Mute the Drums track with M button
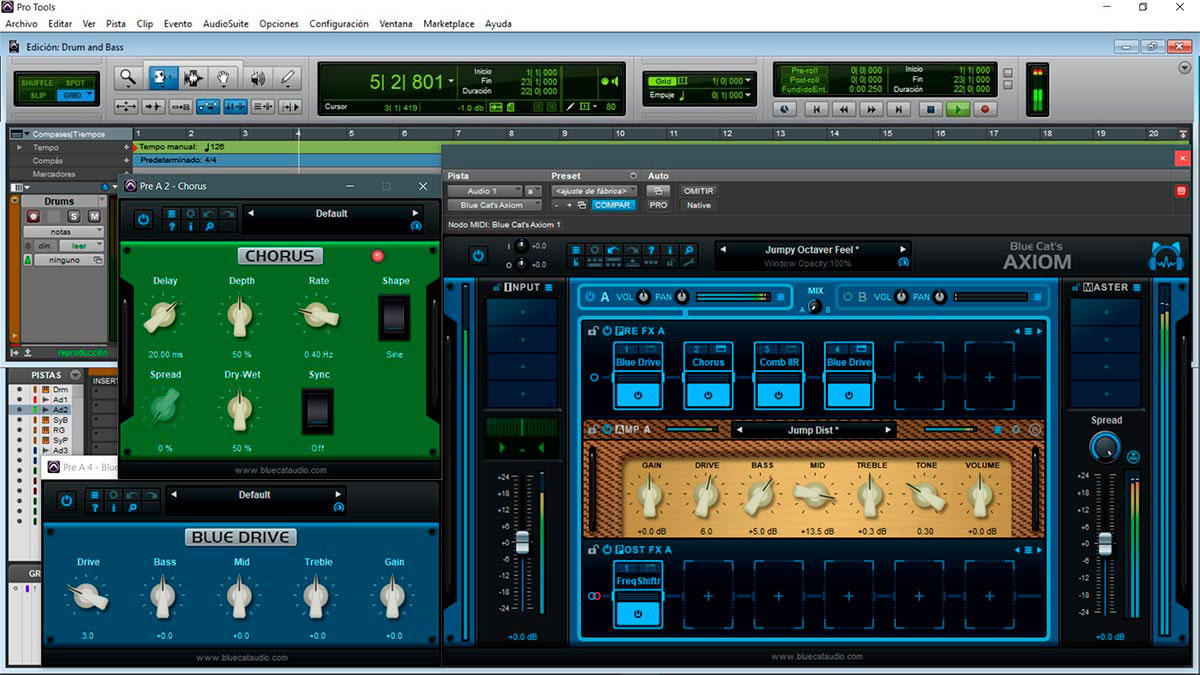The width and height of the screenshot is (1200, 675). [94, 216]
